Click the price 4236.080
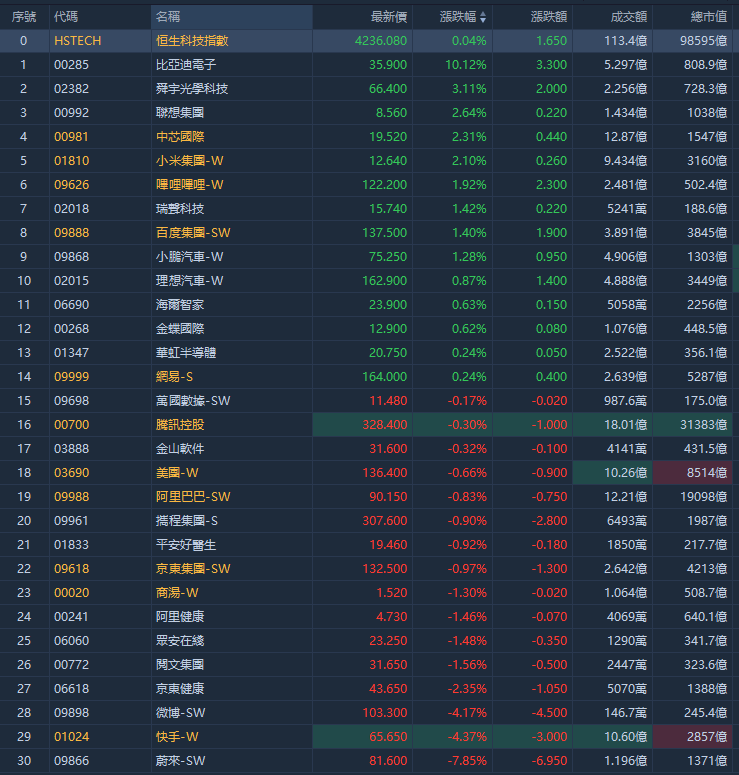This screenshot has height=775, width=739. pos(381,41)
